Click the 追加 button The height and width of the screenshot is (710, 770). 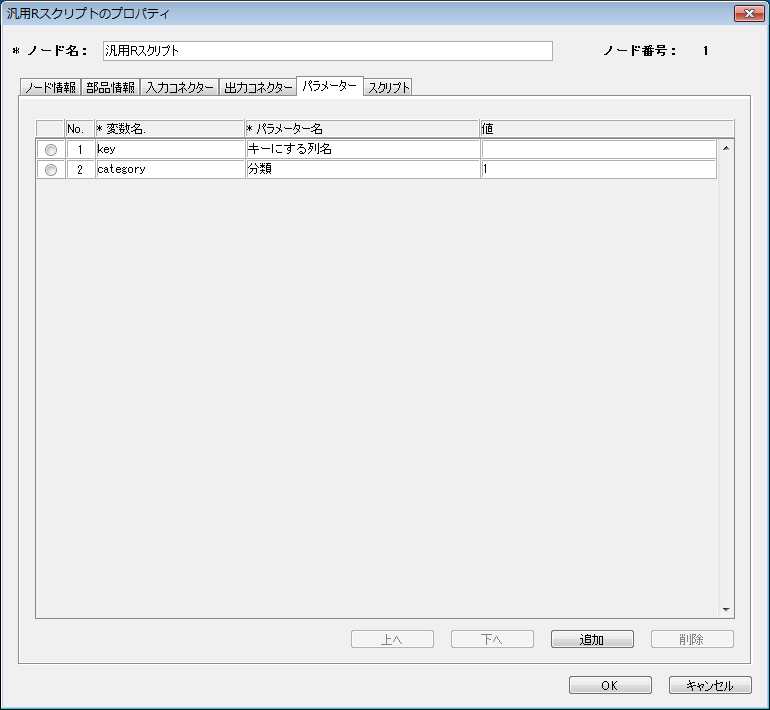click(592, 640)
